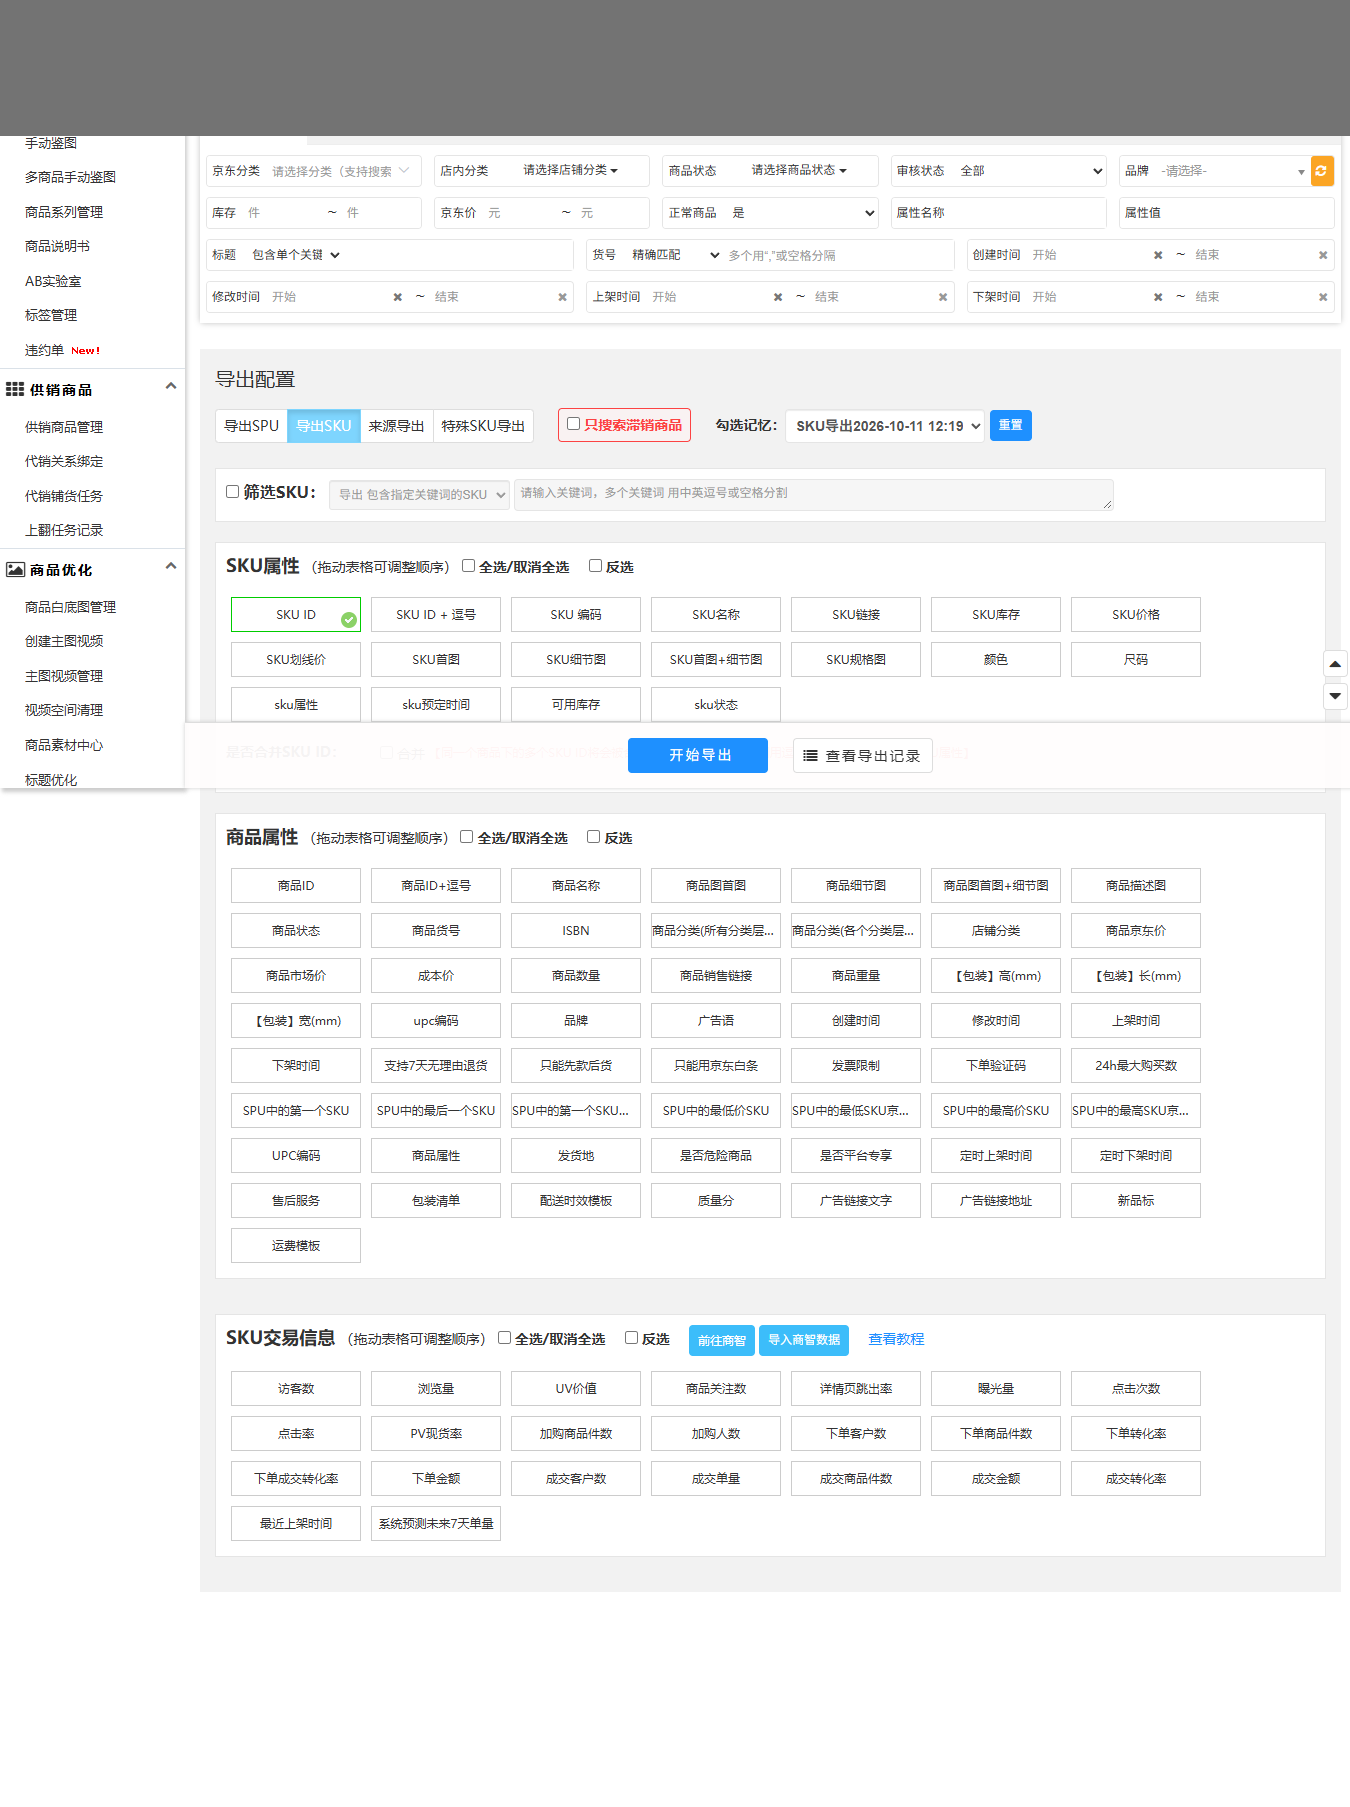The height and width of the screenshot is (1807, 1350).
Task: Click the scroll-down arrow icon on right edge
Action: (1335, 695)
